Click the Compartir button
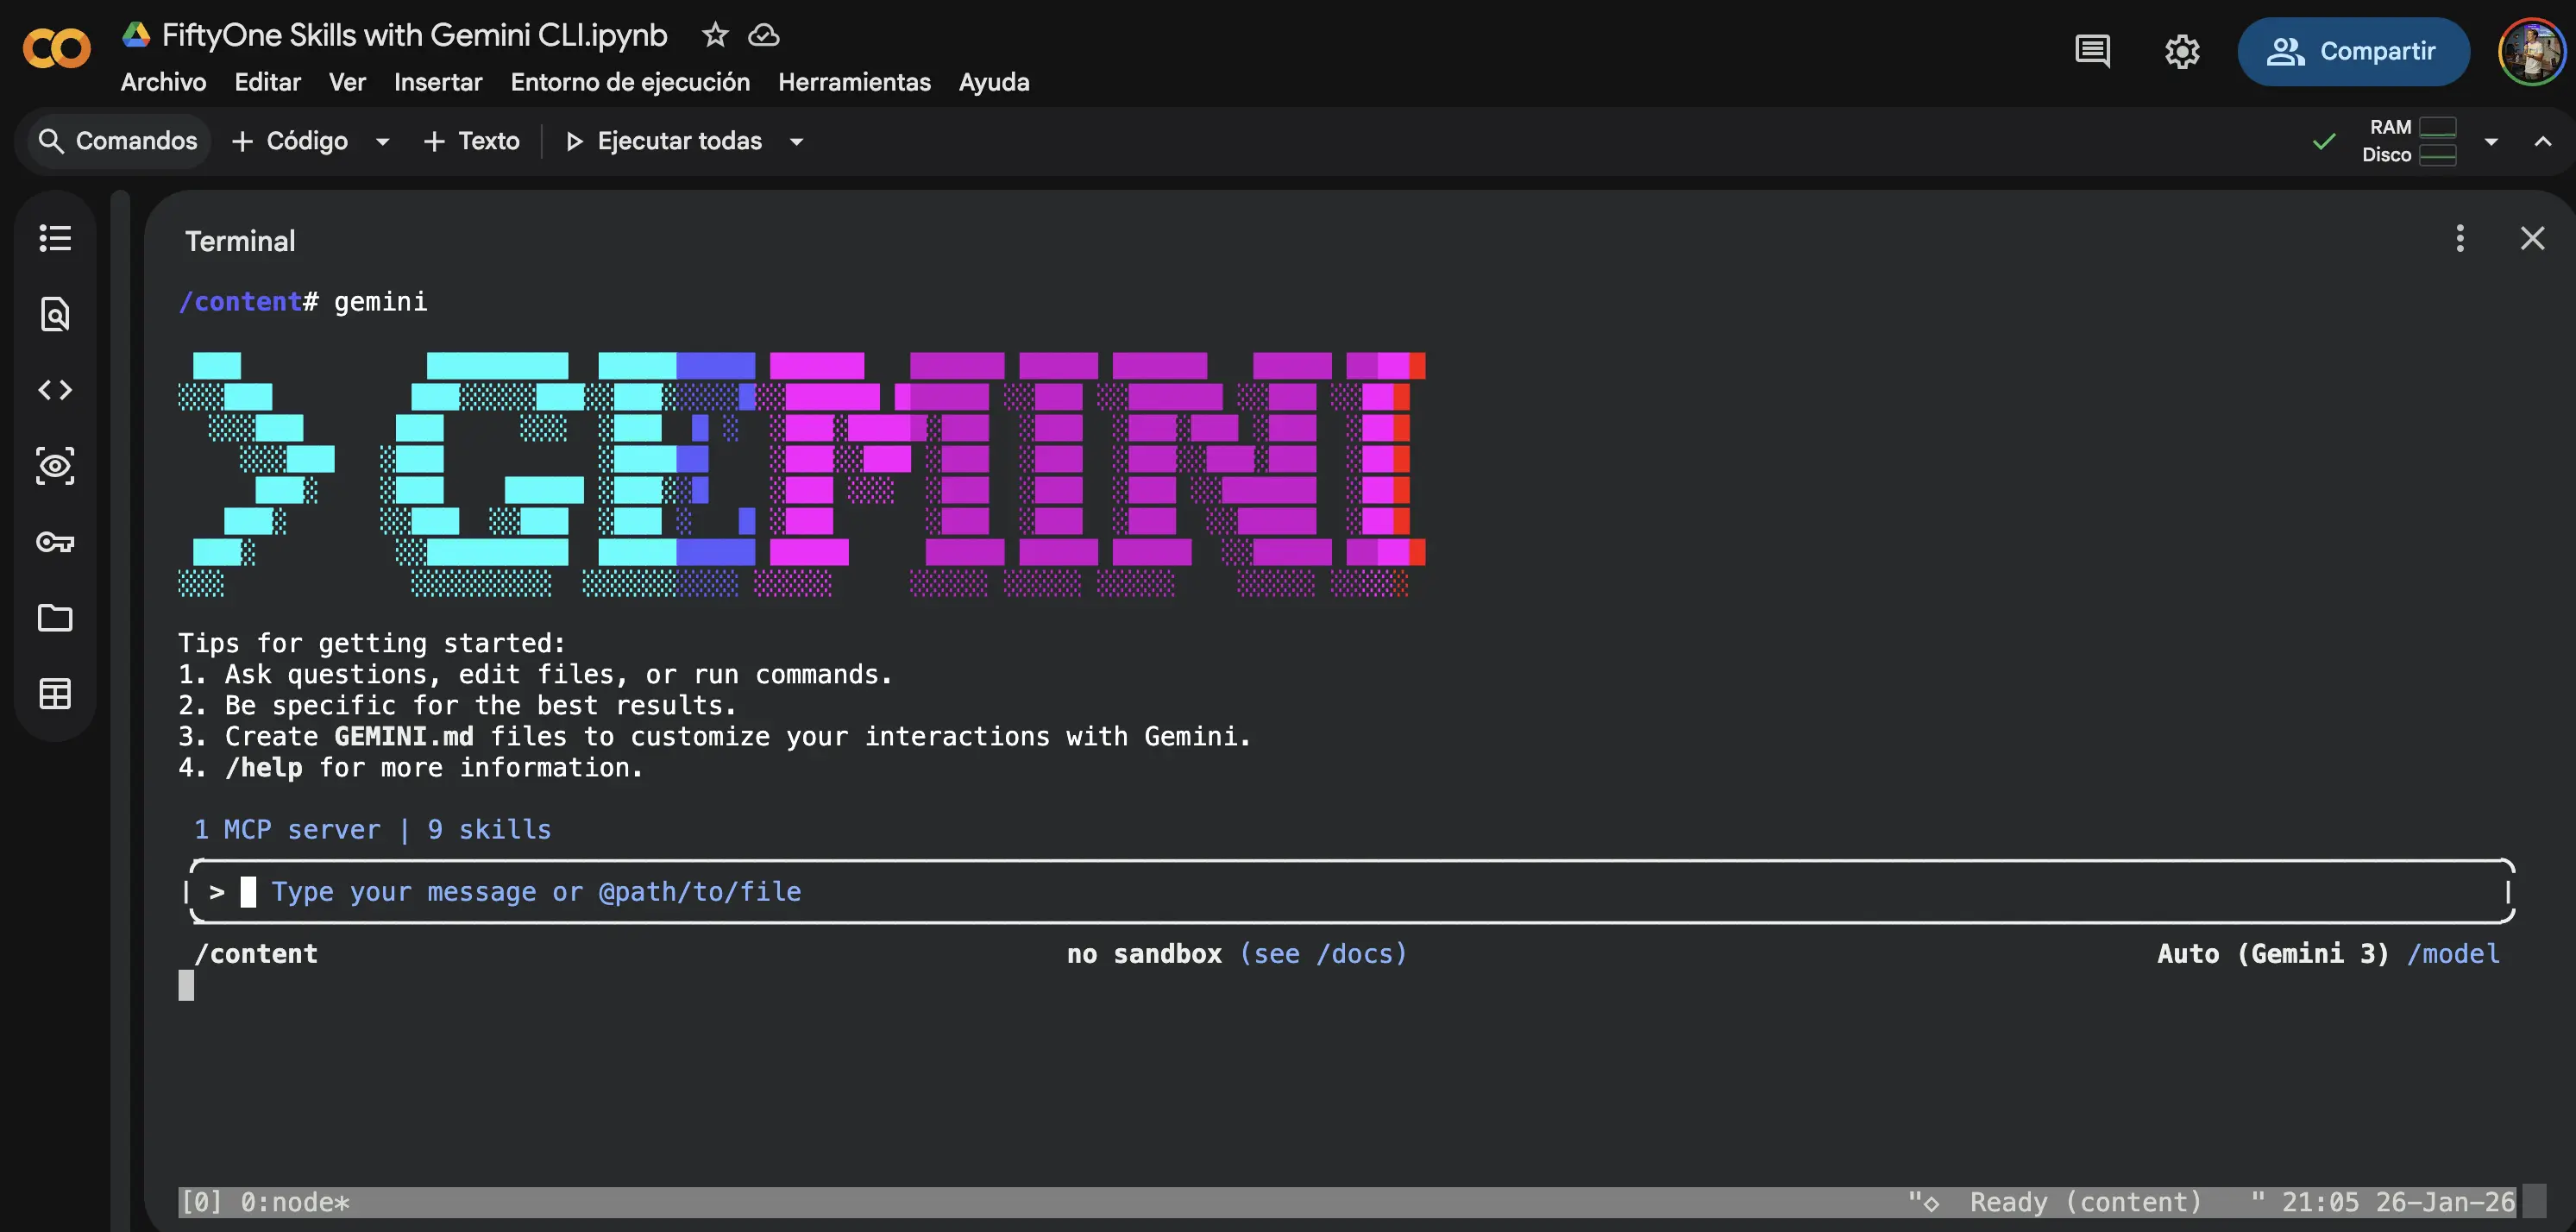The image size is (2576, 1232). tap(2354, 52)
